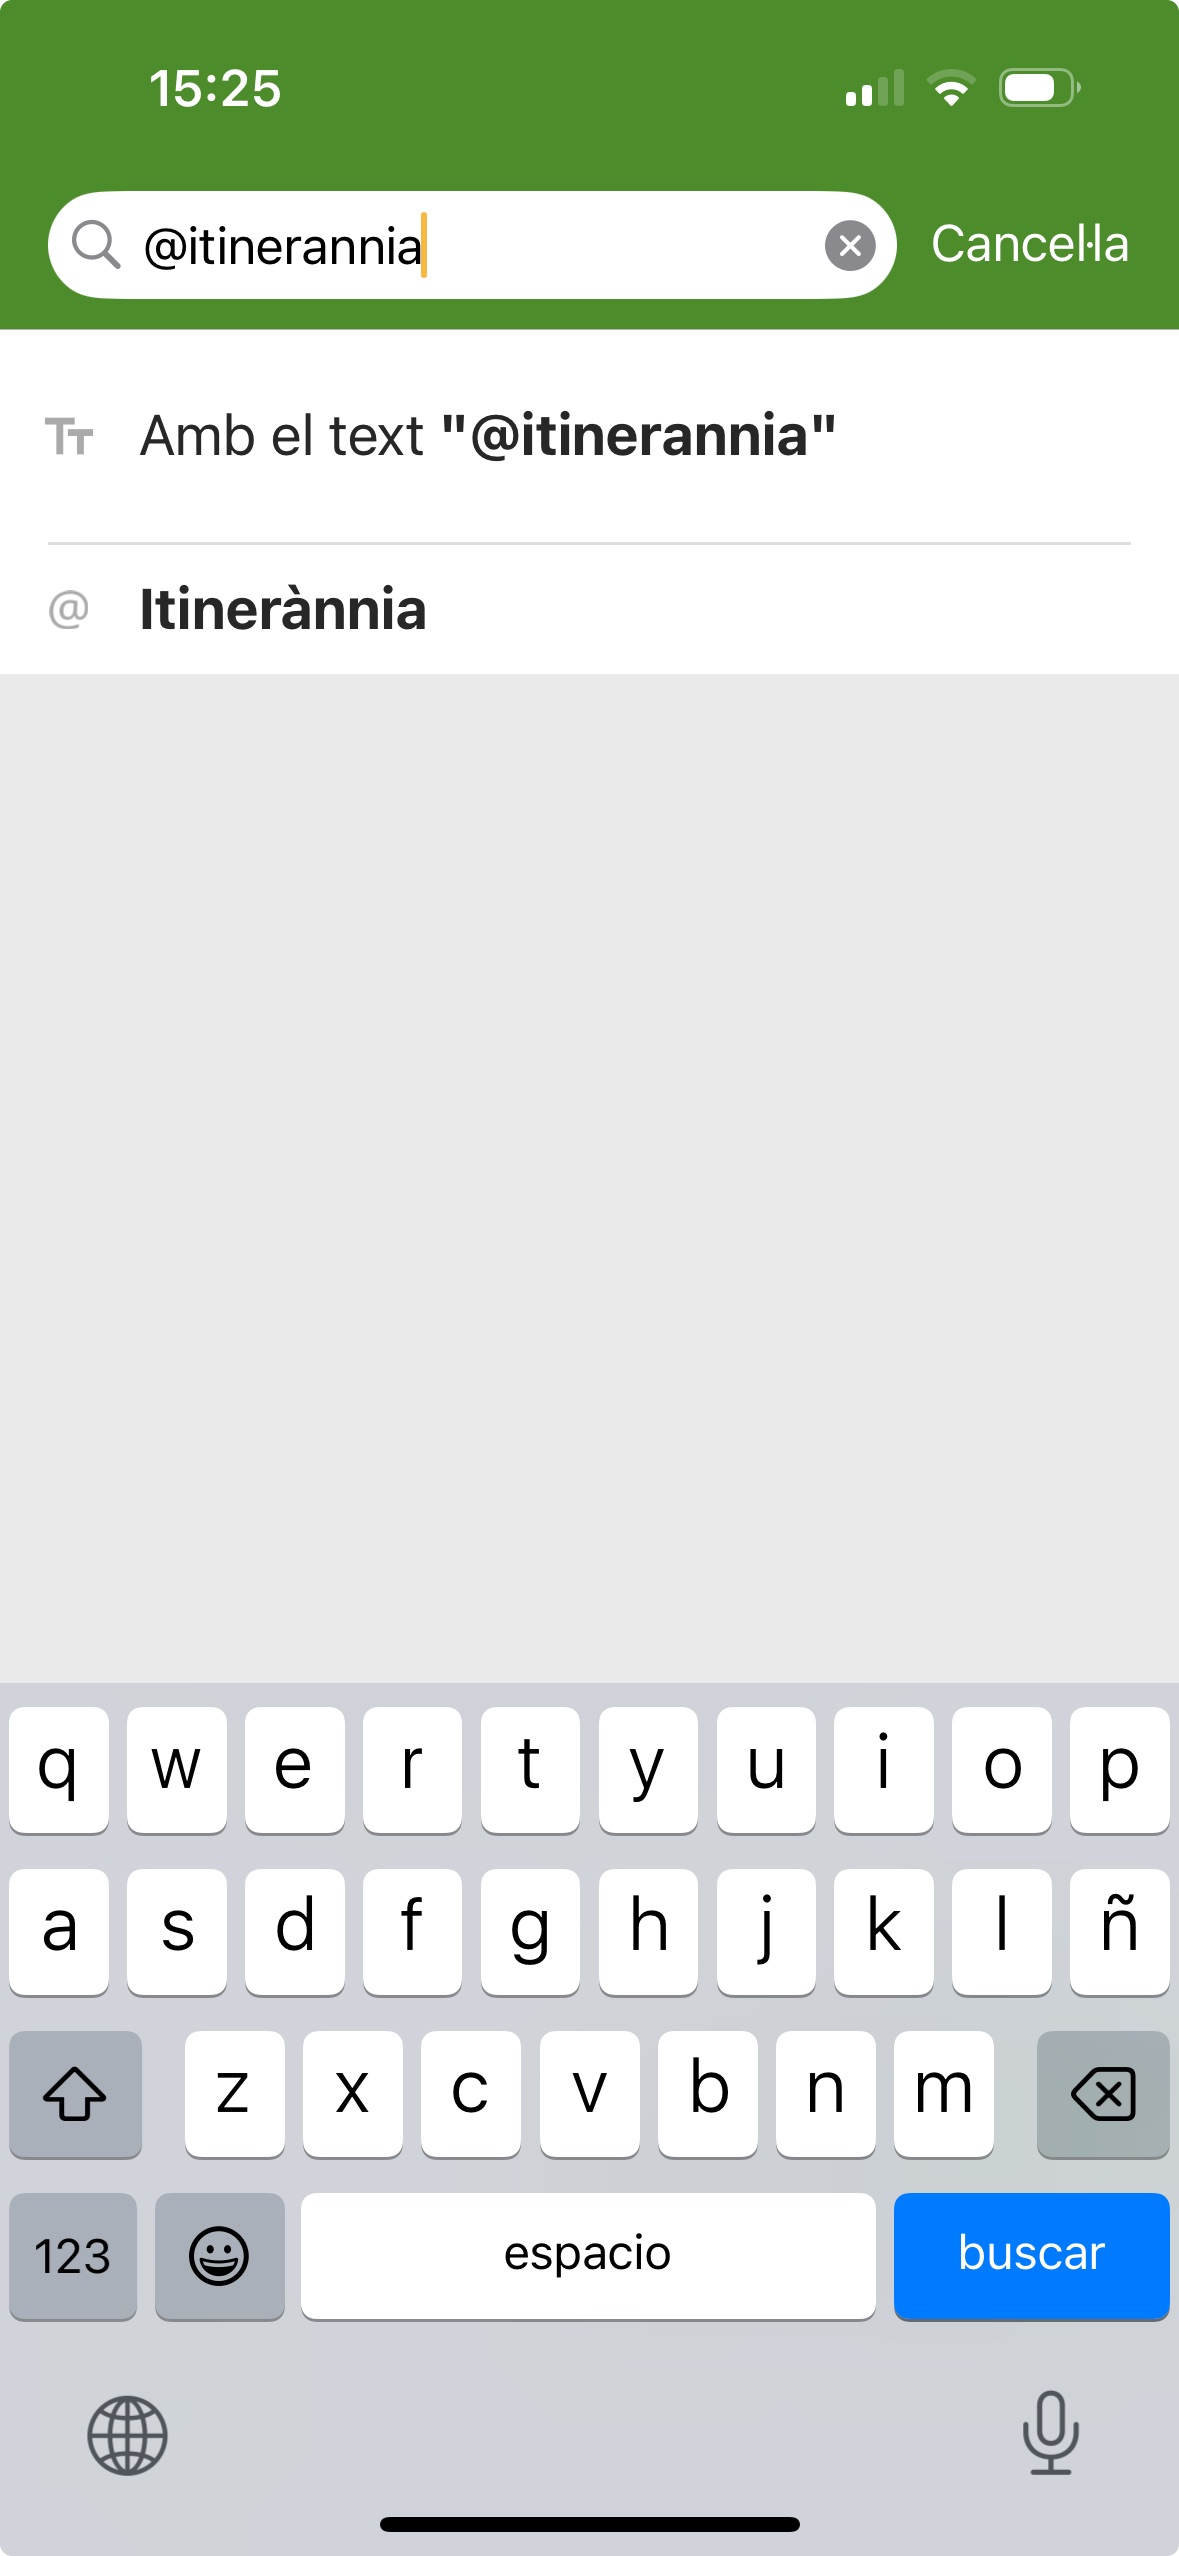Select the Itinerànnia user suggestion
1179x2556 pixels.
(x=589, y=609)
